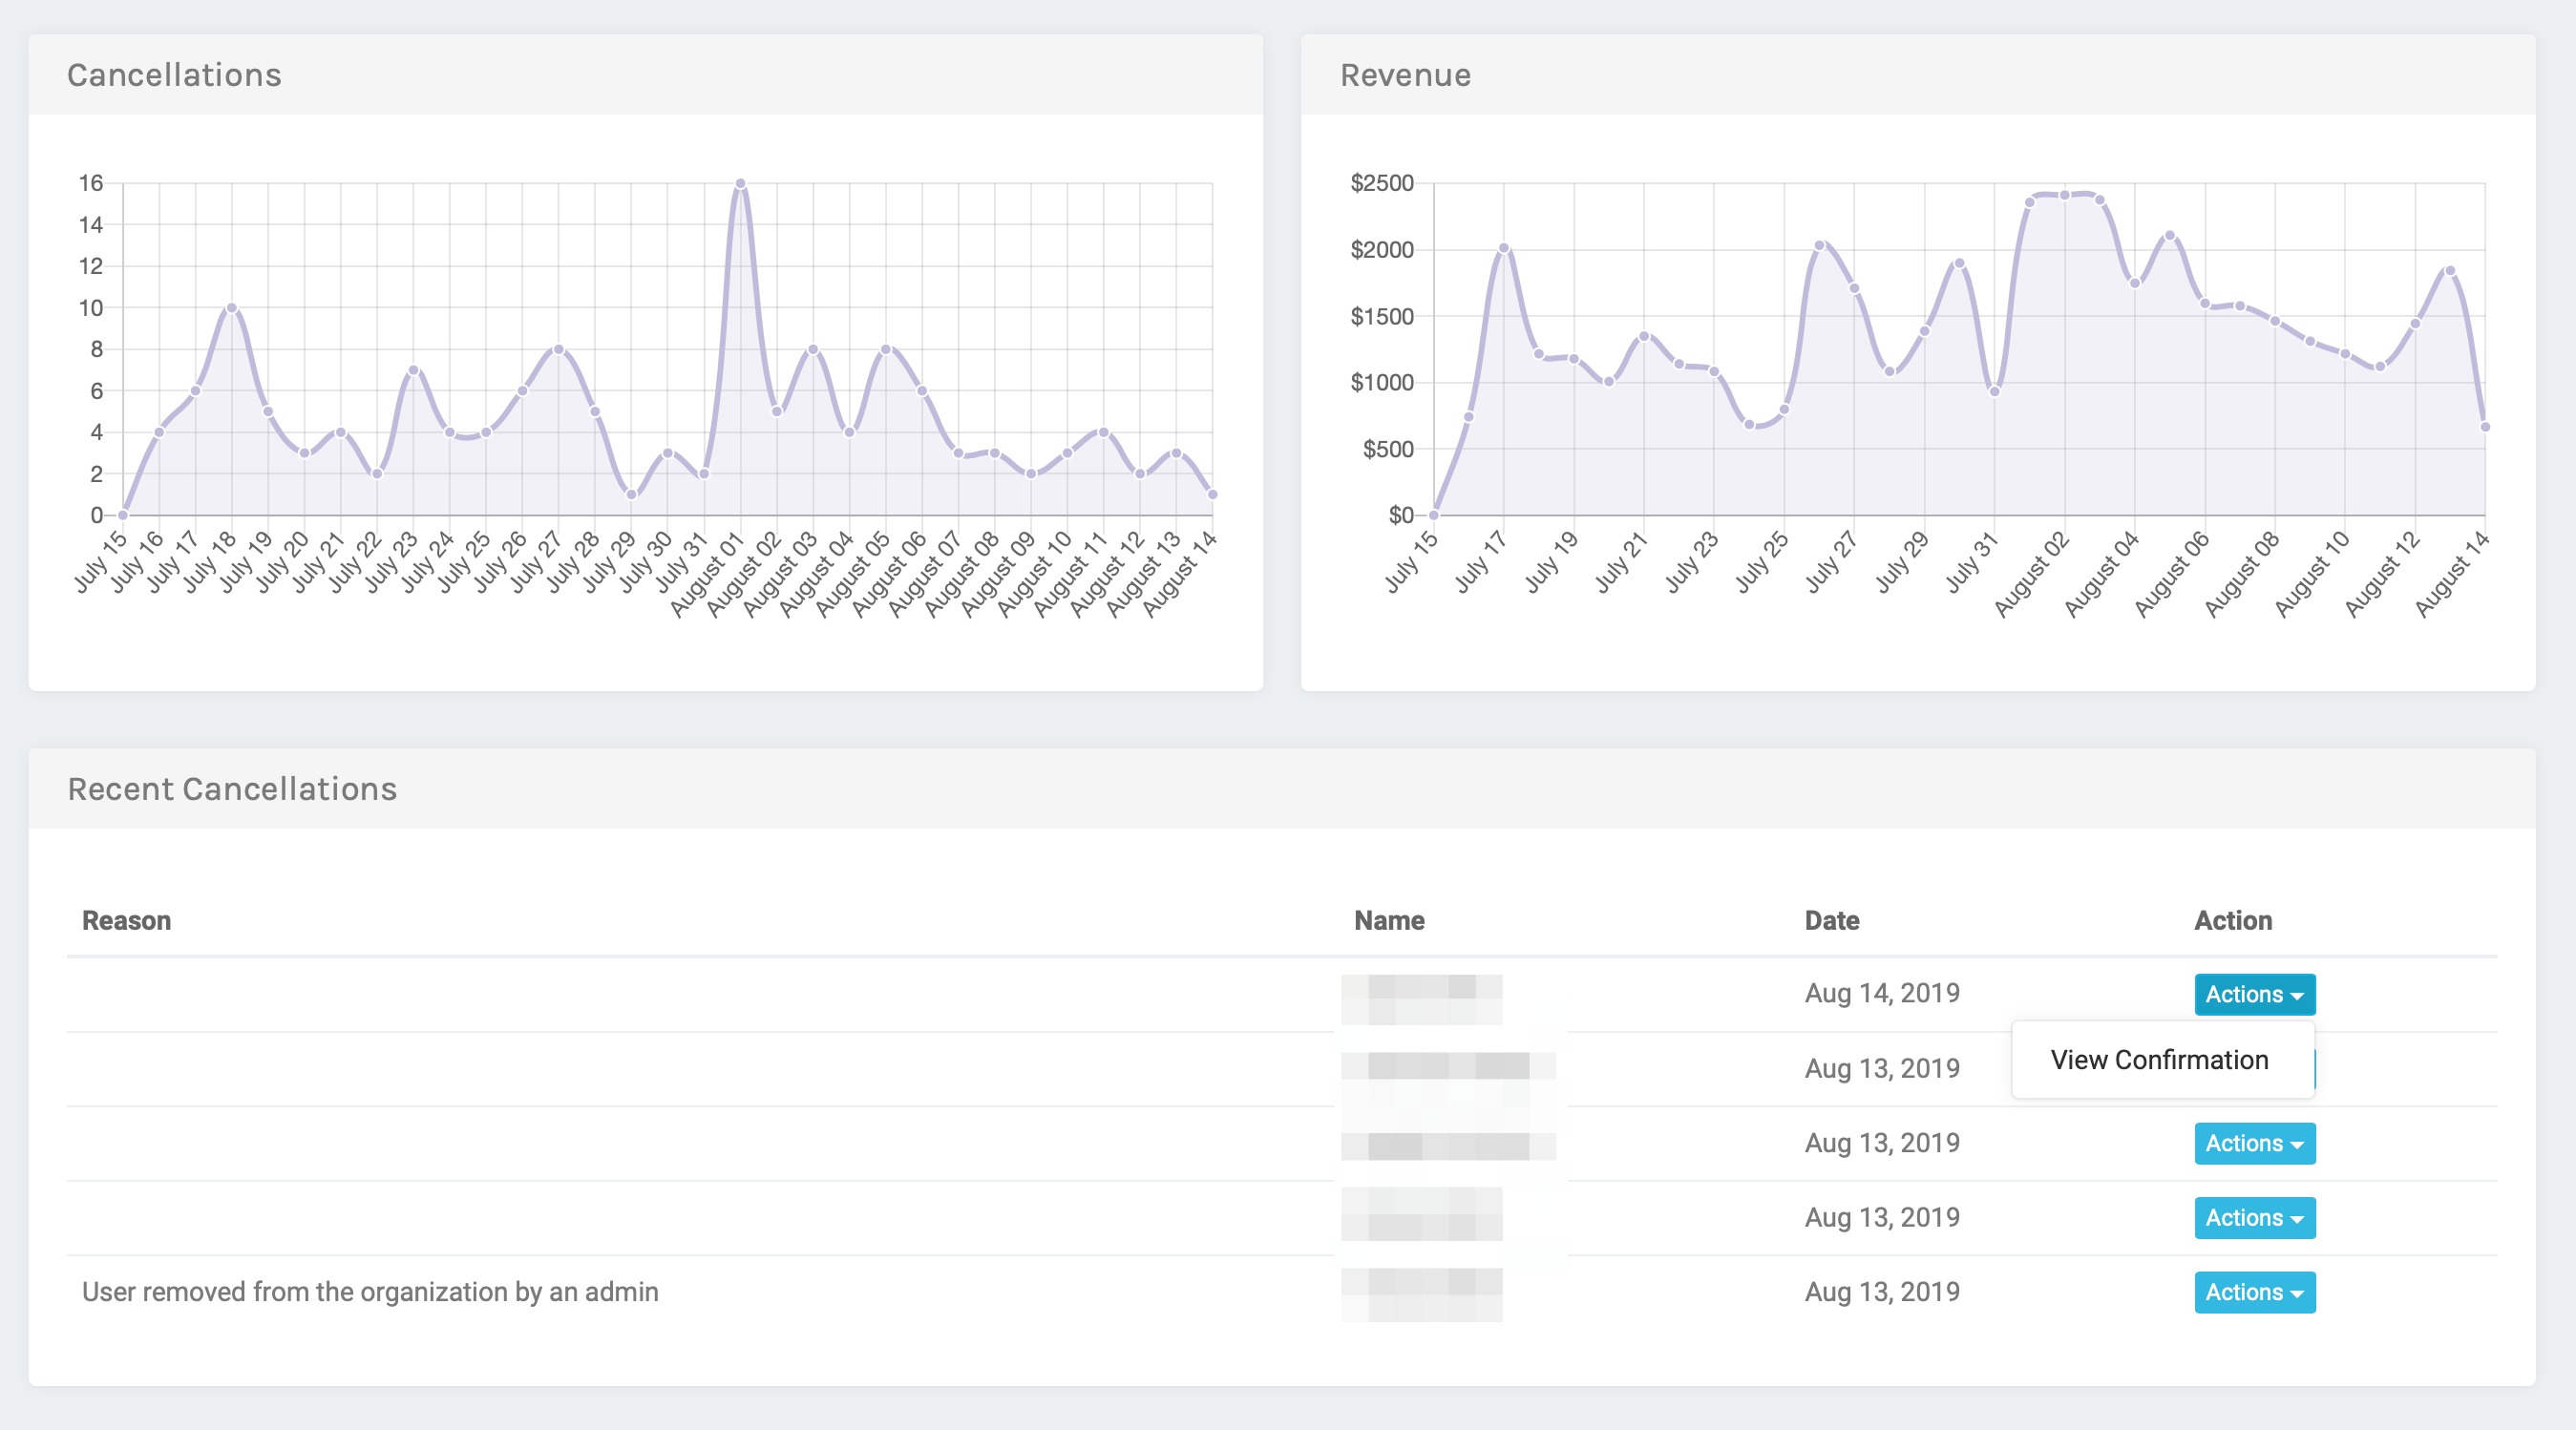Choose View Confirmation from the open menu
2576x1430 pixels.
click(2159, 1060)
